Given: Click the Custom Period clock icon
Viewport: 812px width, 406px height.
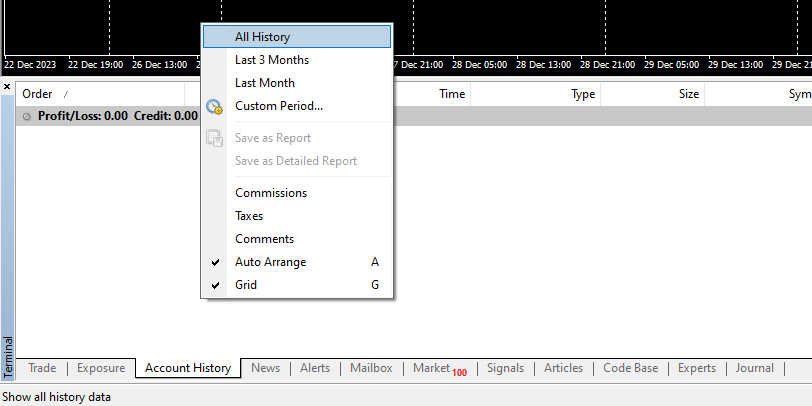Looking at the screenshot, I should point(214,106).
